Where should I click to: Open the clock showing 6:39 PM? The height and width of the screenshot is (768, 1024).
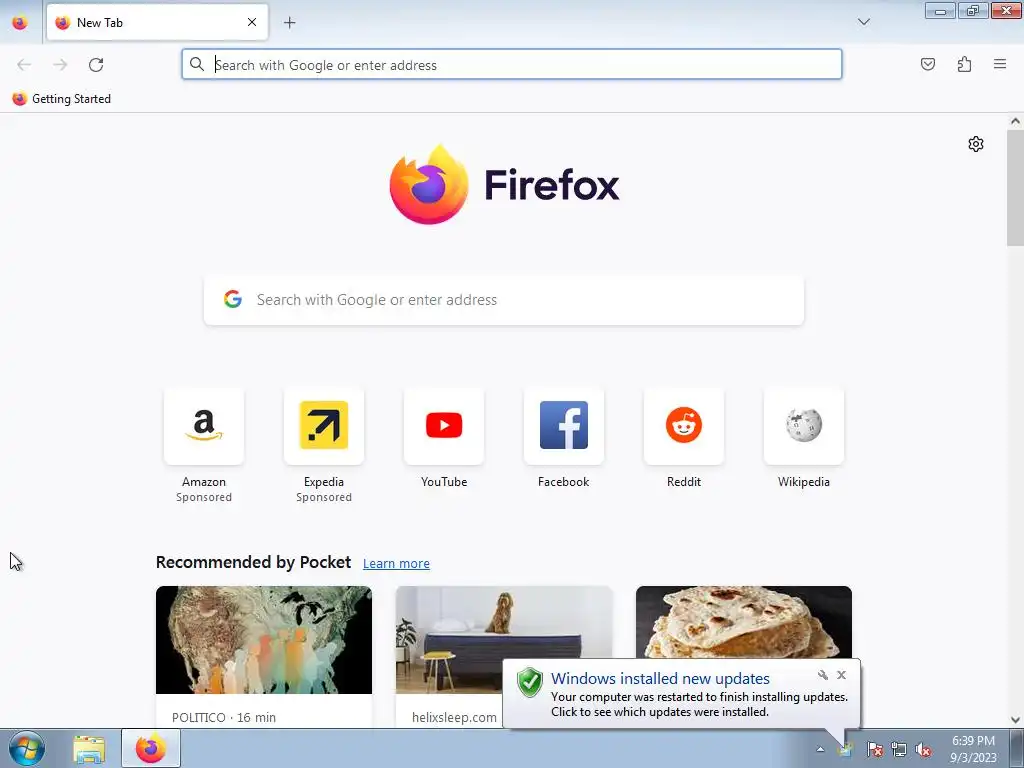click(973, 749)
